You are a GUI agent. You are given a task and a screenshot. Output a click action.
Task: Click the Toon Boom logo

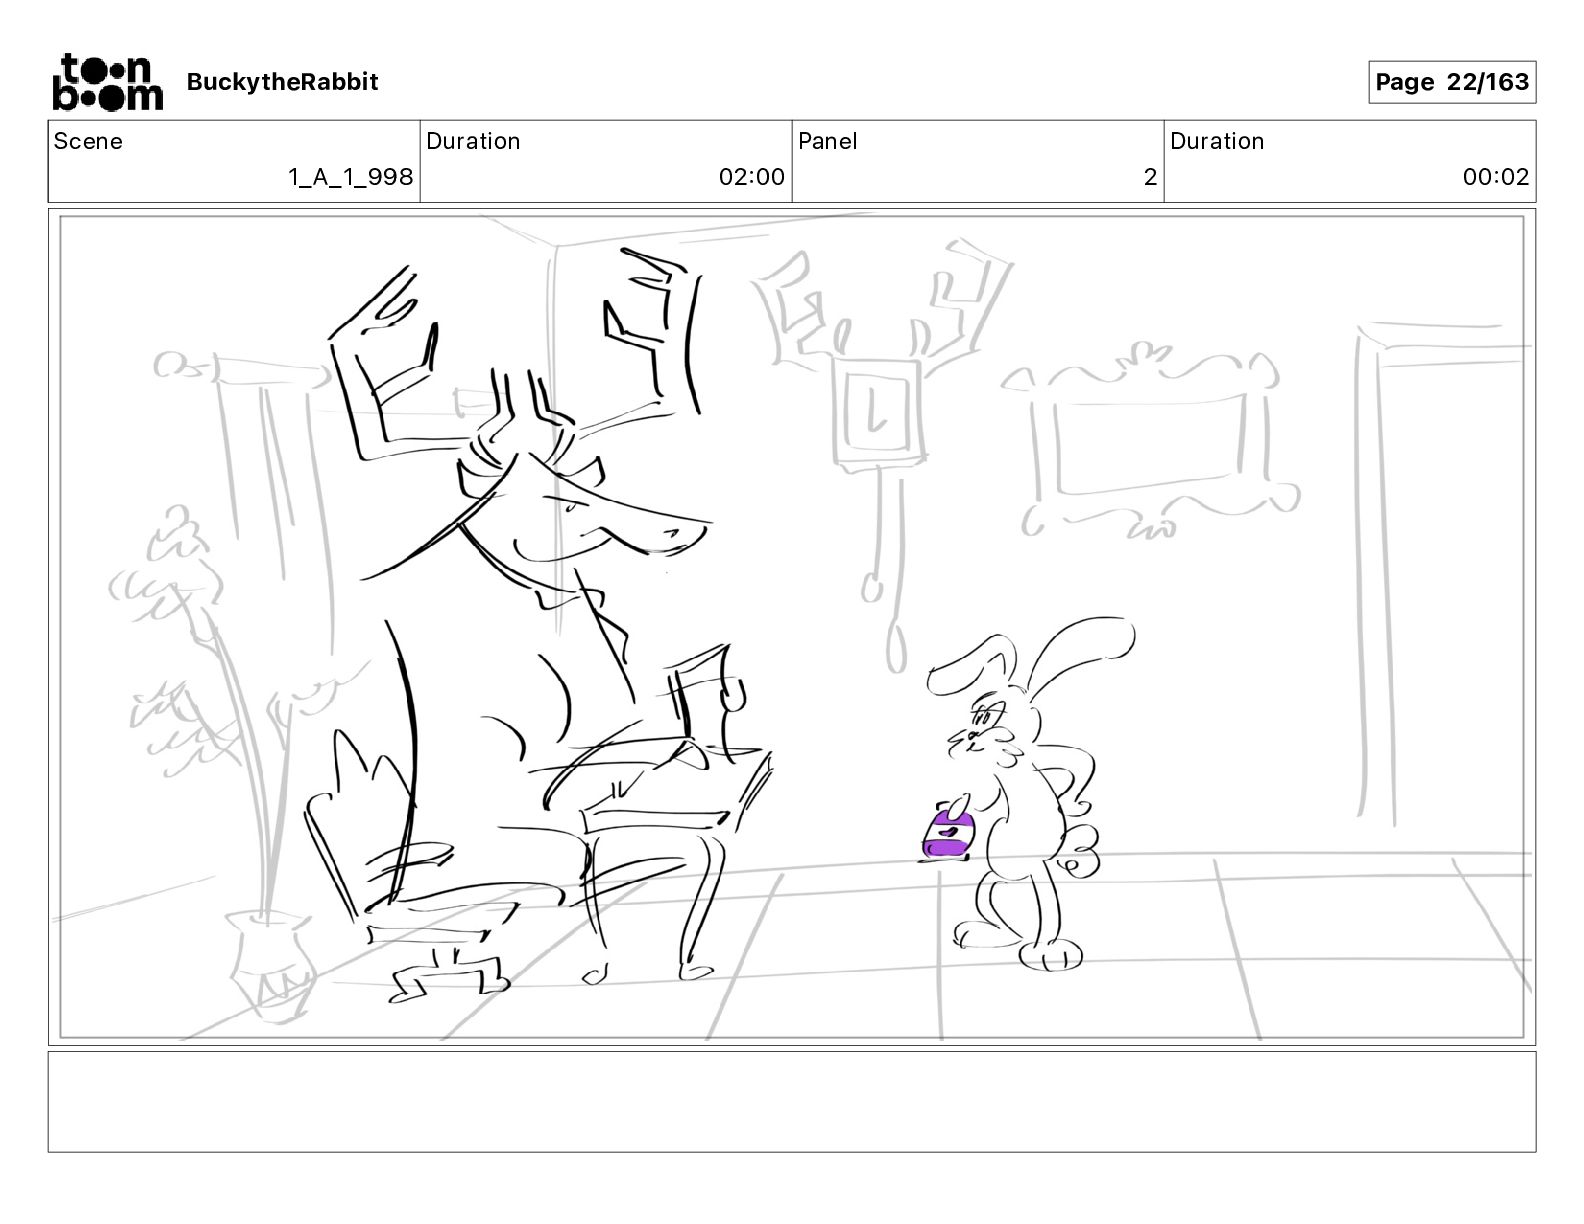107,82
